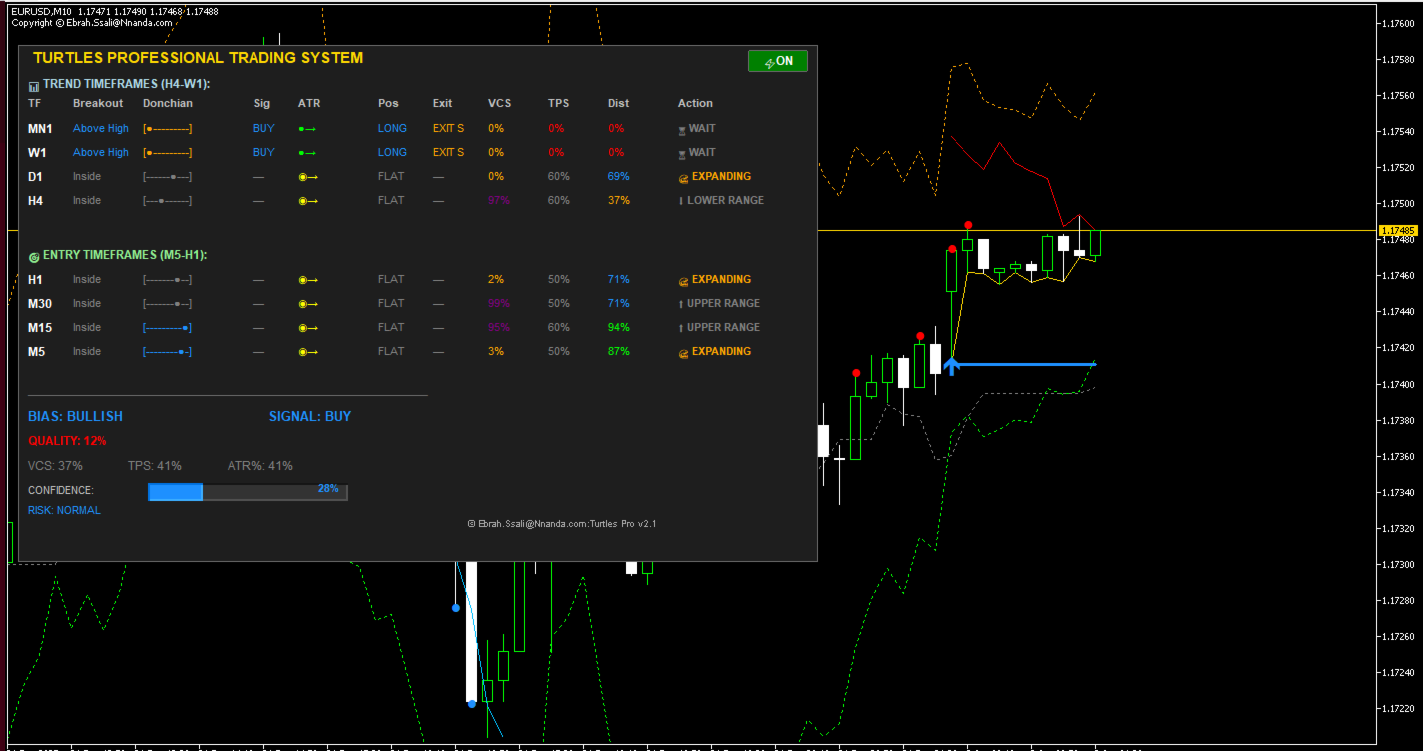Viewport: 1423px width, 751px height.
Task: Click the EURUSD,M10 chart title text
Action: point(42,10)
